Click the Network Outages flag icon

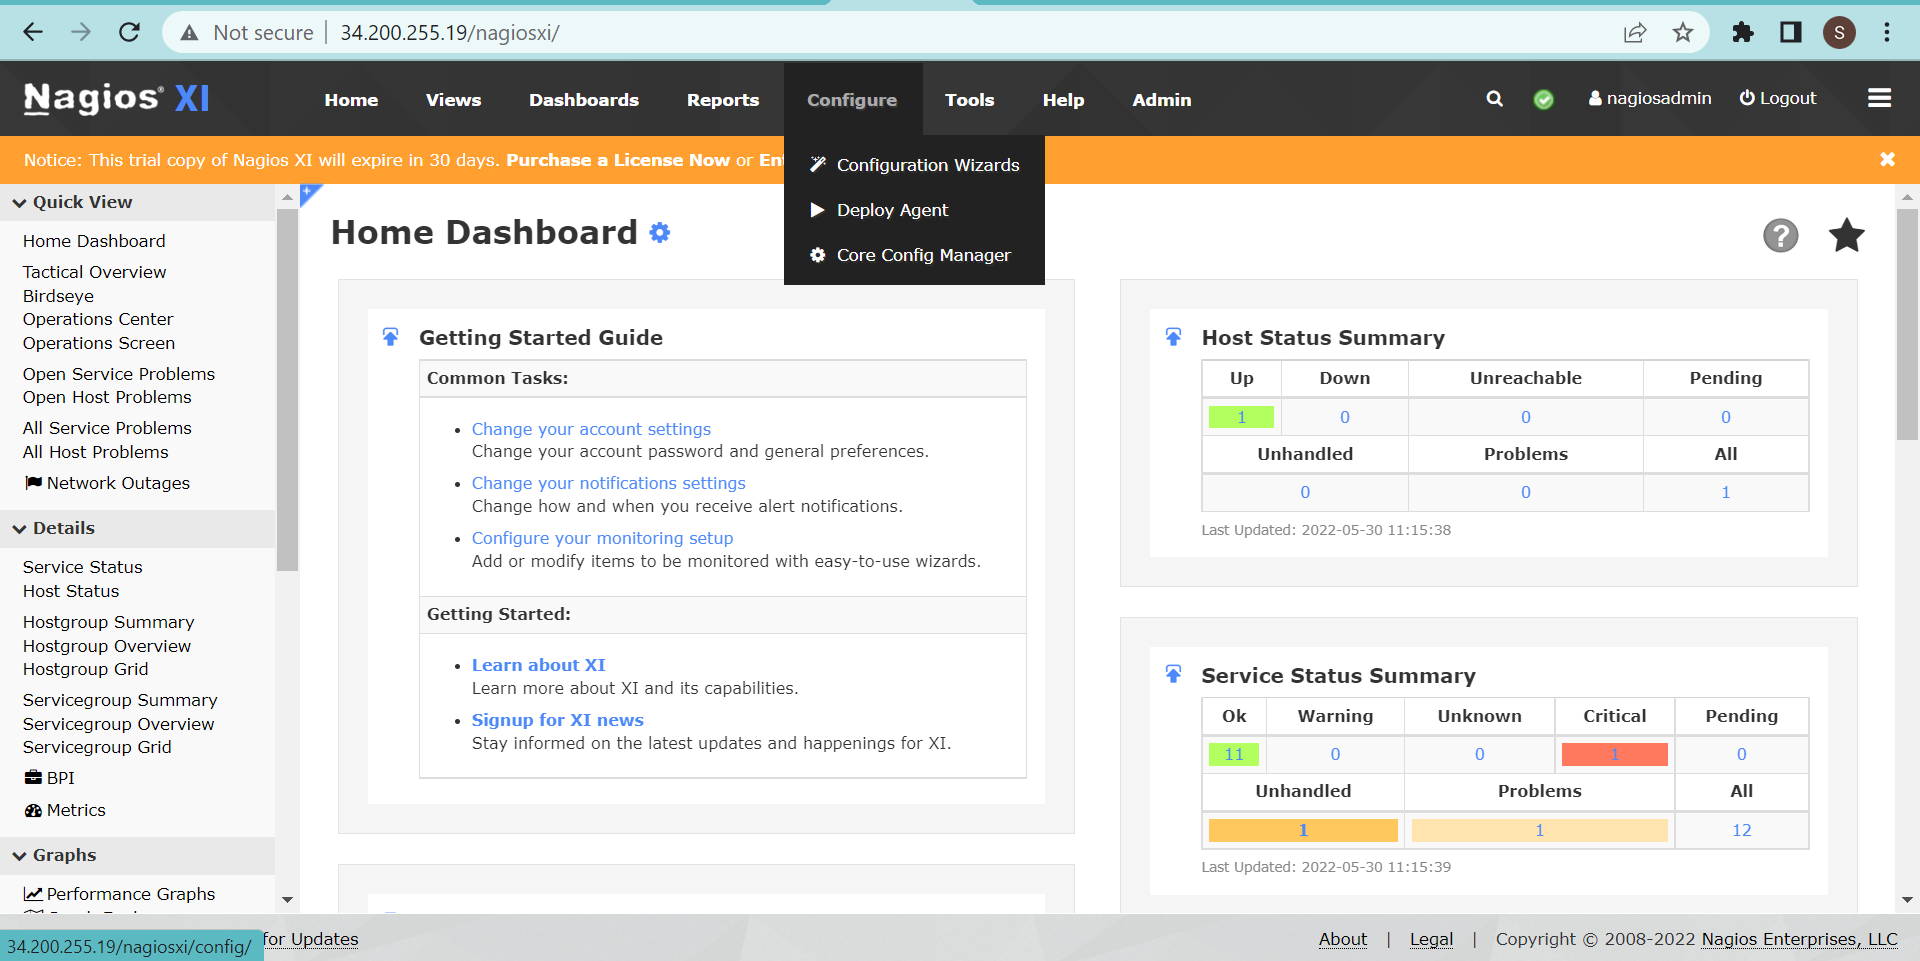pos(33,483)
